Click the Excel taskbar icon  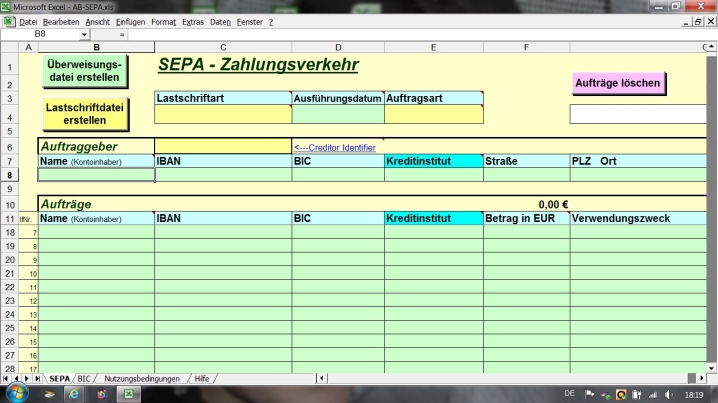click(x=128, y=394)
